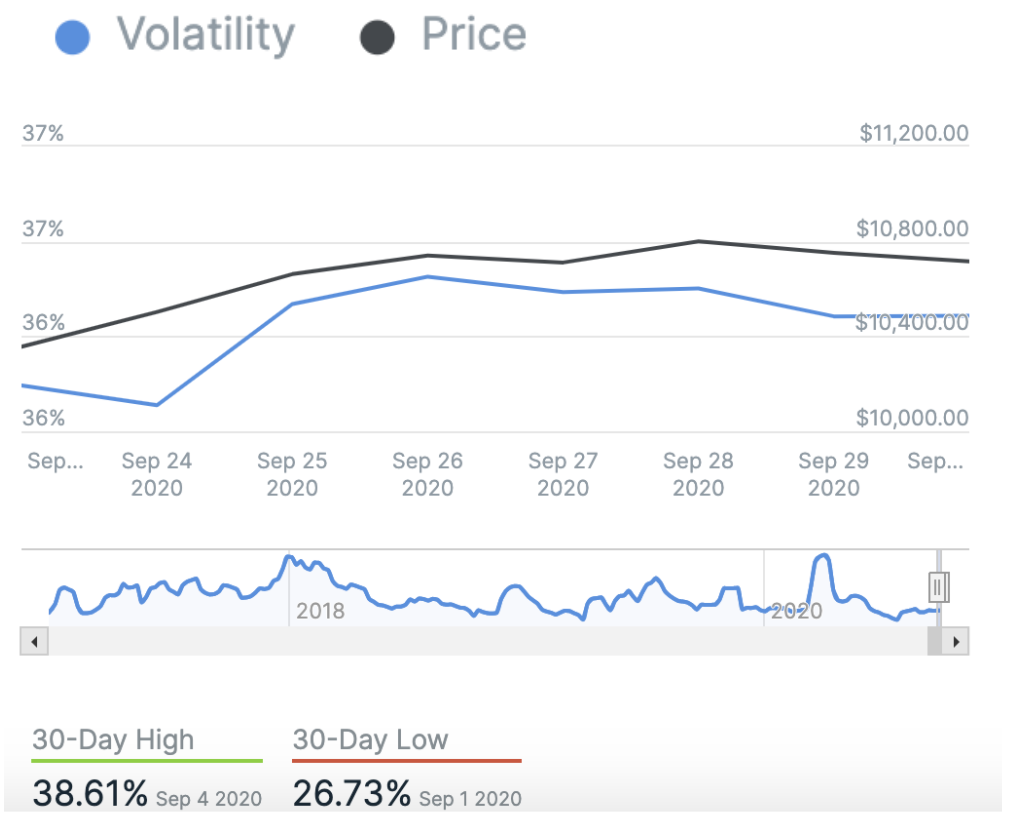
Task: Click the Sep 26 2020 axis label
Action: [x=427, y=474]
